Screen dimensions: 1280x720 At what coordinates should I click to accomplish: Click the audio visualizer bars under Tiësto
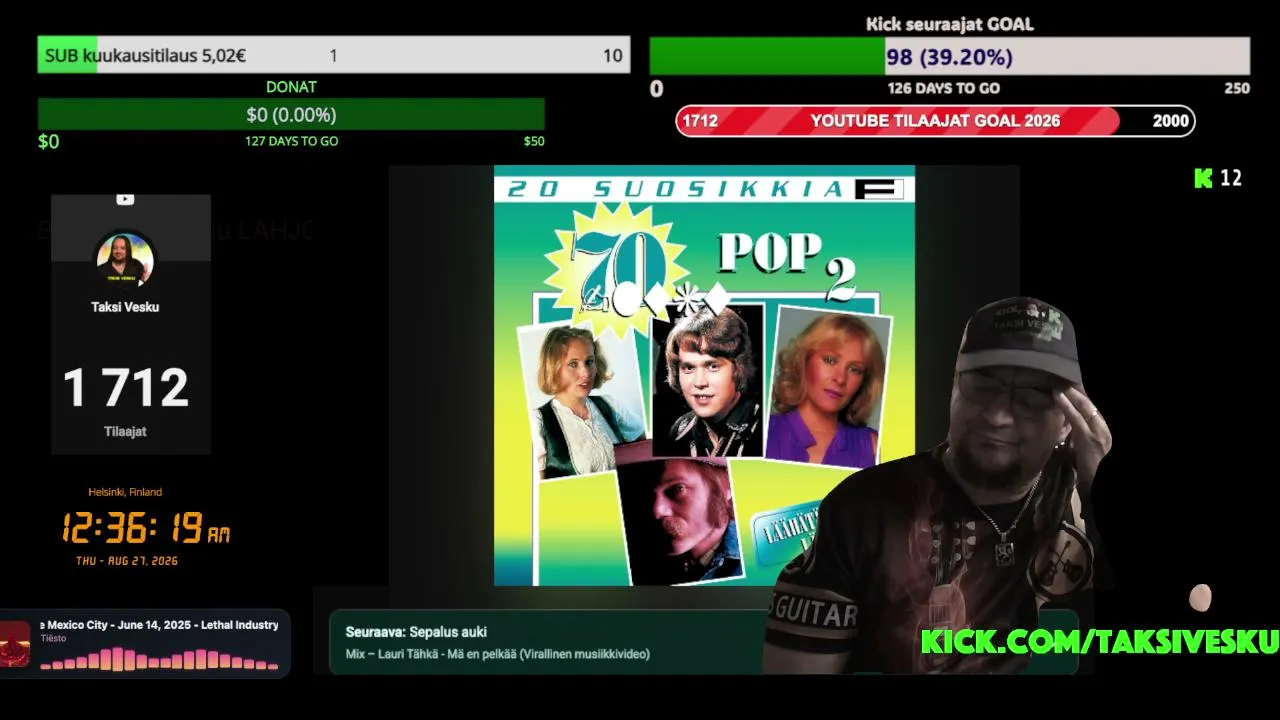pyautogui.click(x=160, y=659)
